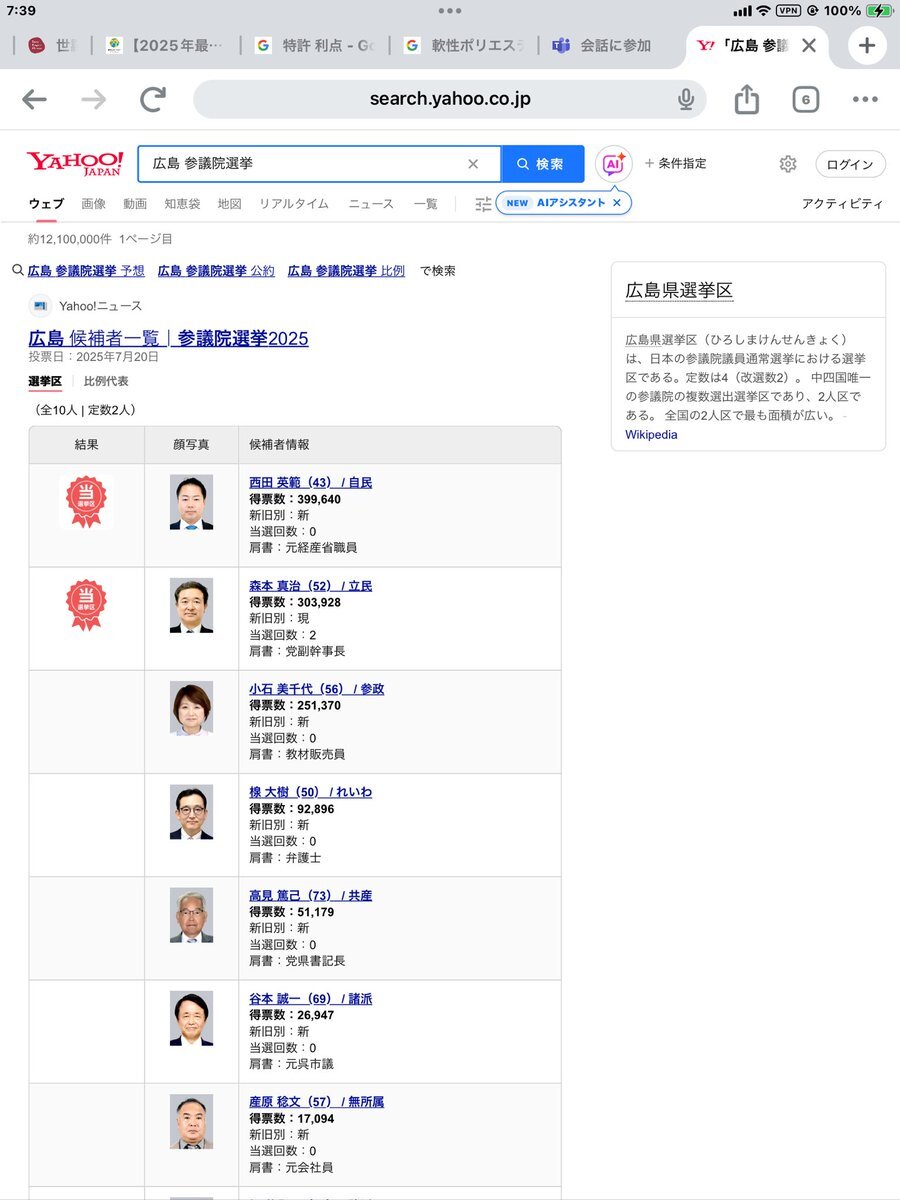The image size is (900, 1200).
Task: Select the 動画 search category
Action: [x=135, y=204]
